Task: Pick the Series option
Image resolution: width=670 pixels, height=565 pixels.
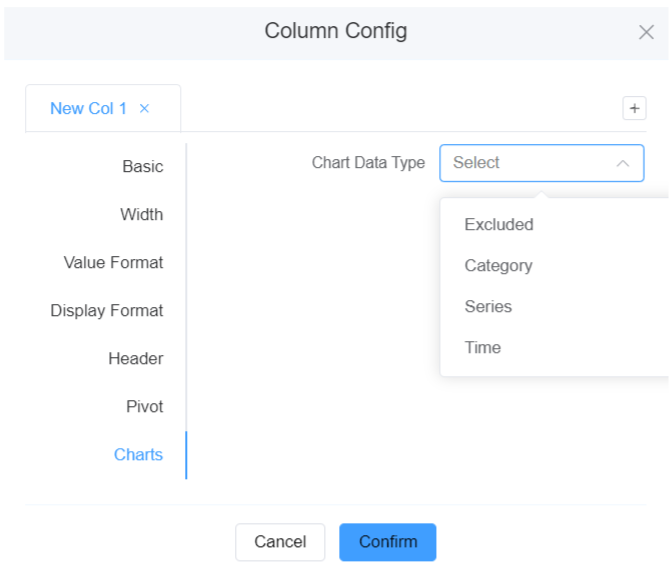Action: [x=488, y=307]
